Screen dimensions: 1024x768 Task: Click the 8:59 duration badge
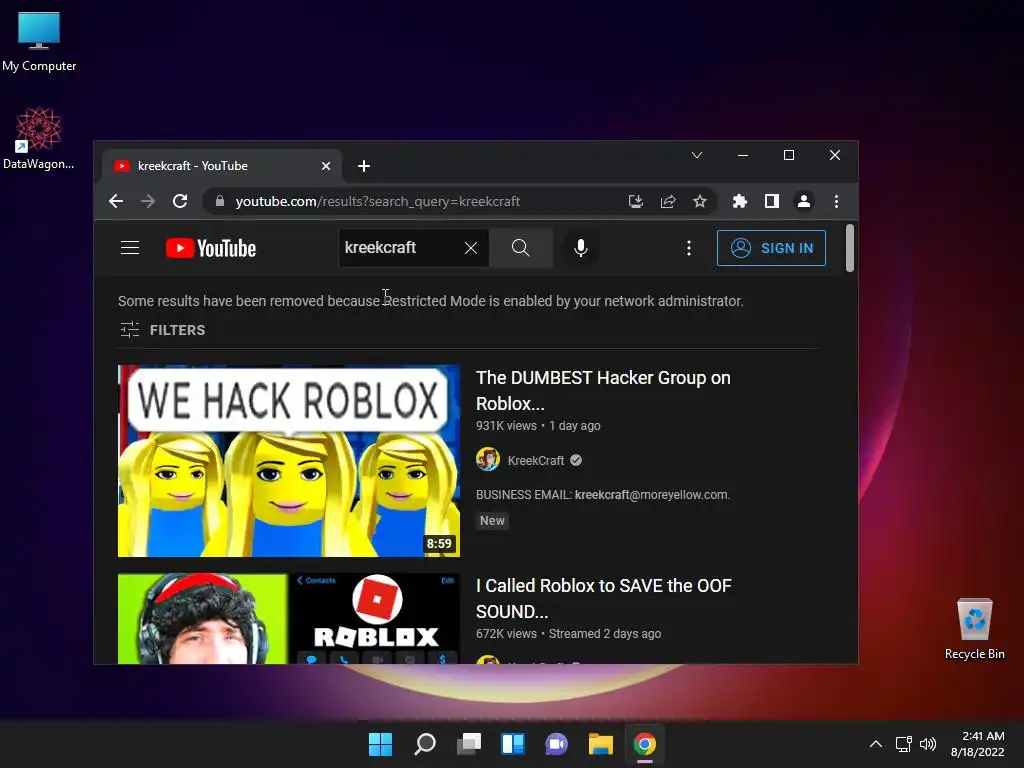[x=439, y=543]
